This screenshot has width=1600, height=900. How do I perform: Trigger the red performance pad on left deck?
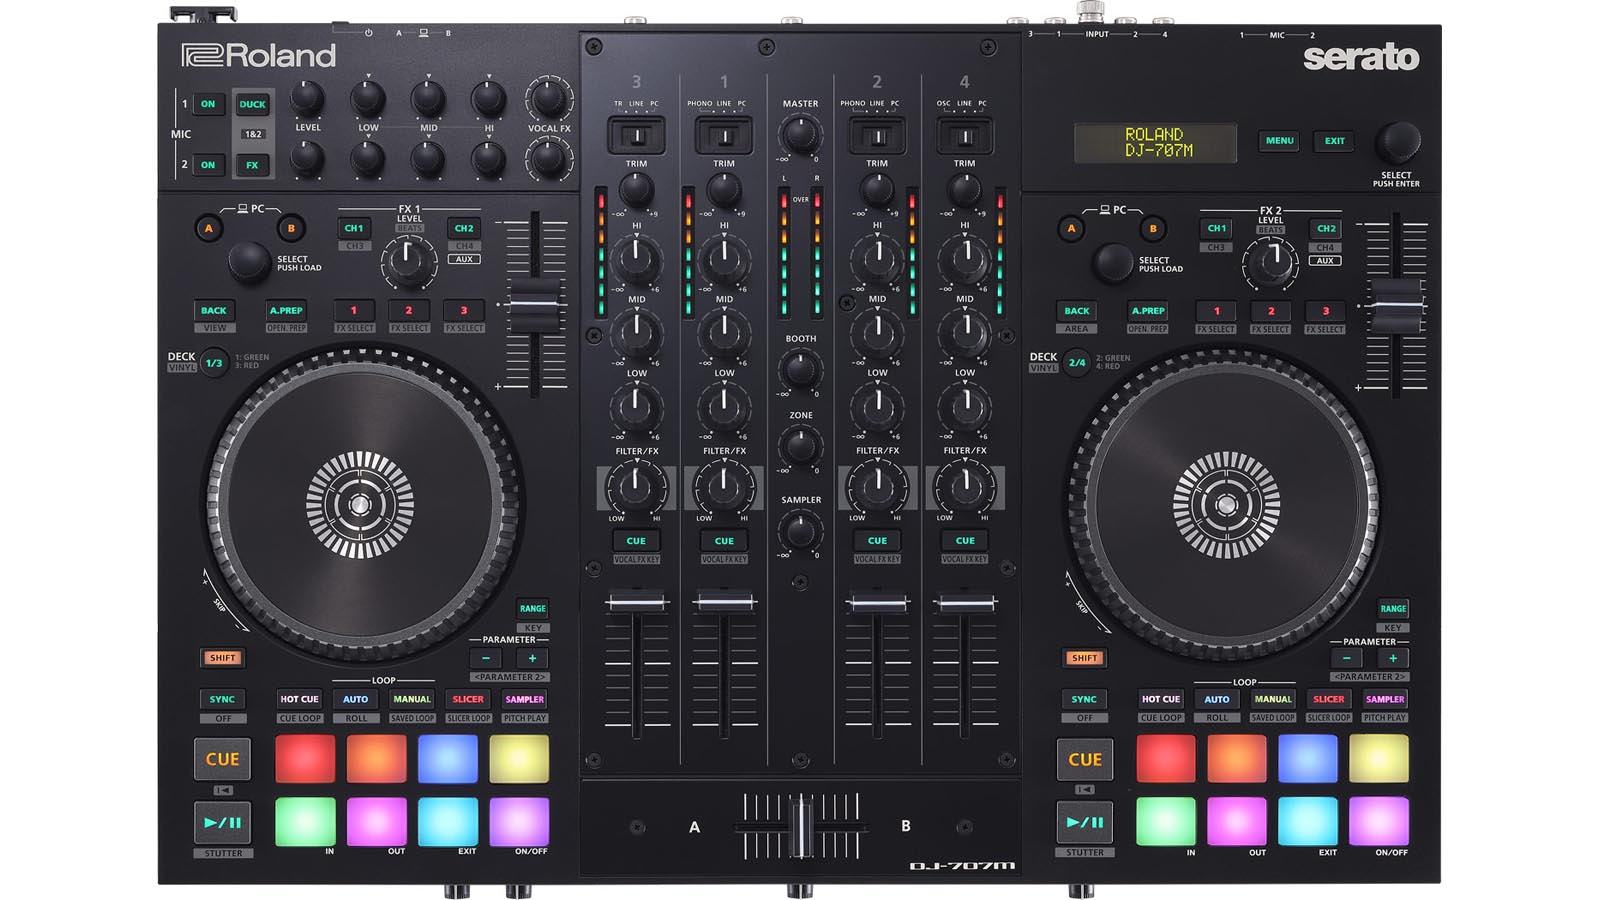tap(305, 759)
